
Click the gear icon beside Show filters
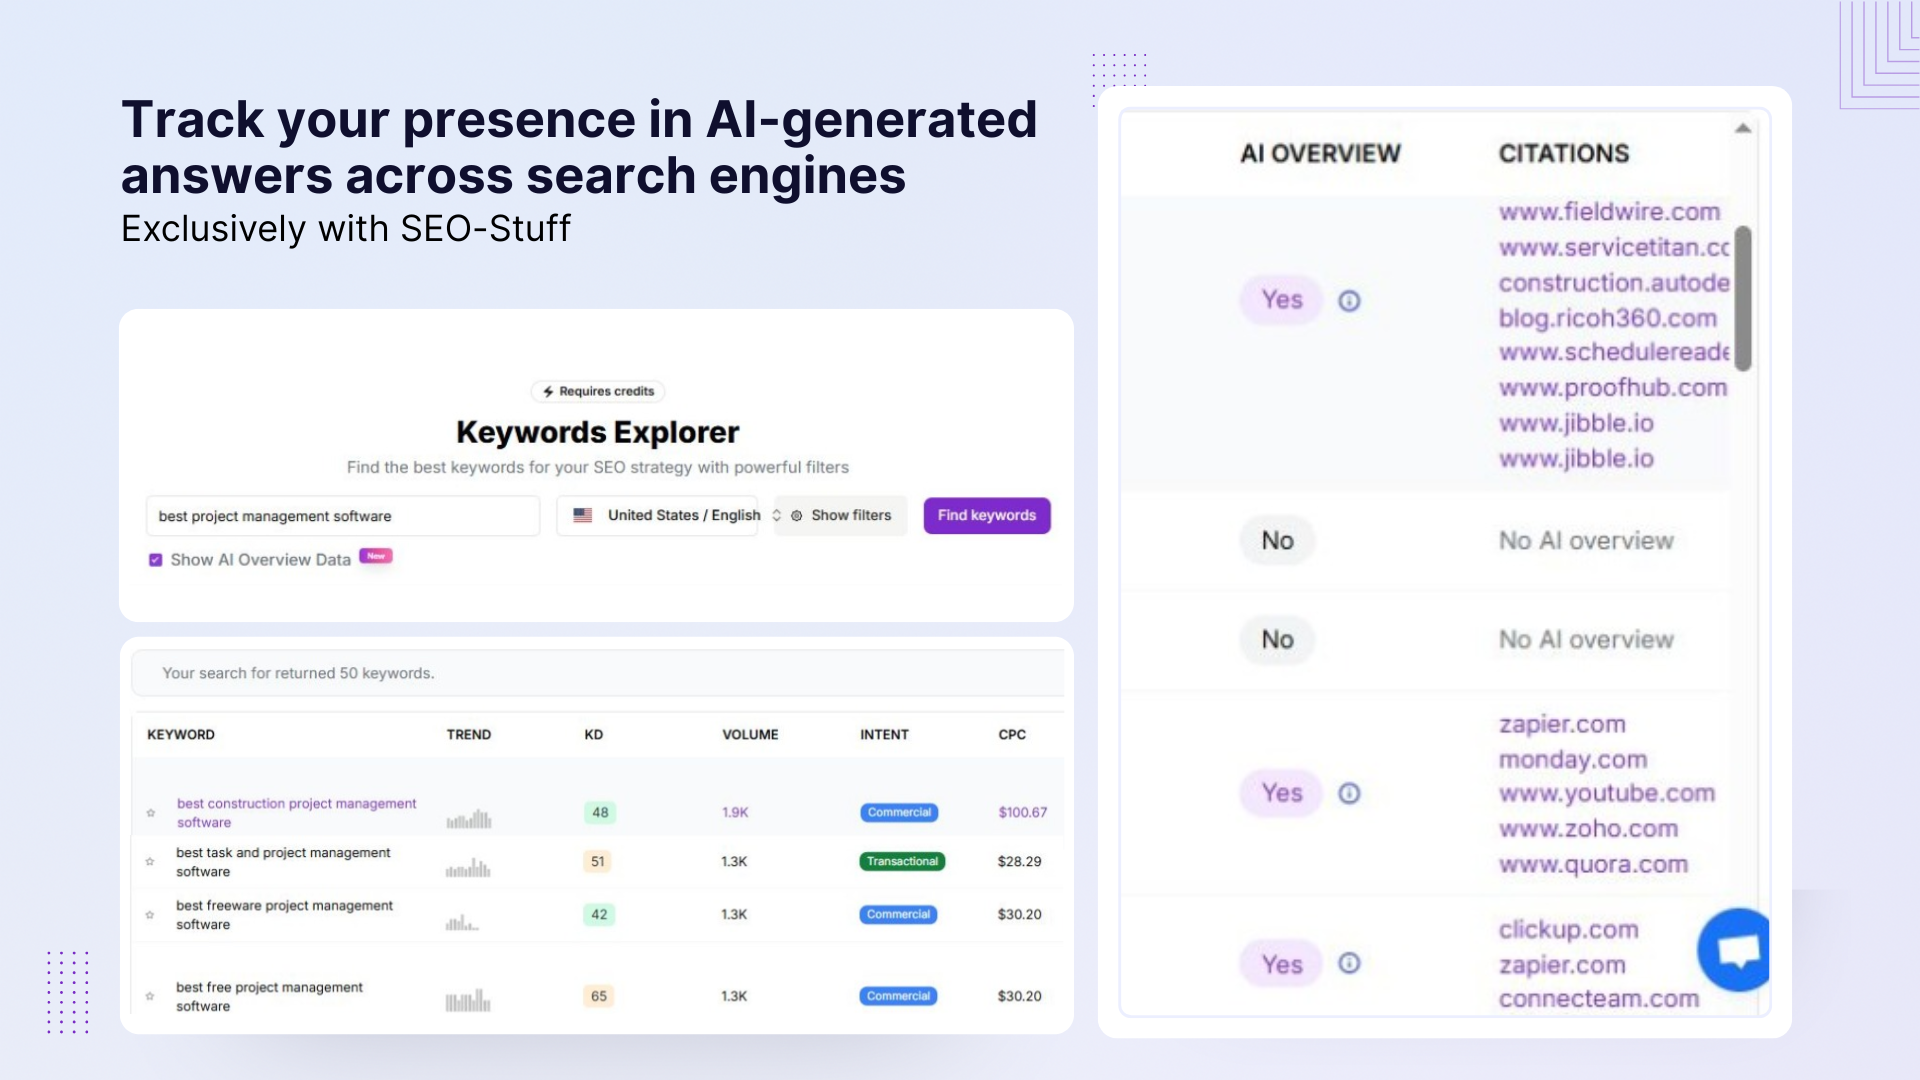coord(797,515)
